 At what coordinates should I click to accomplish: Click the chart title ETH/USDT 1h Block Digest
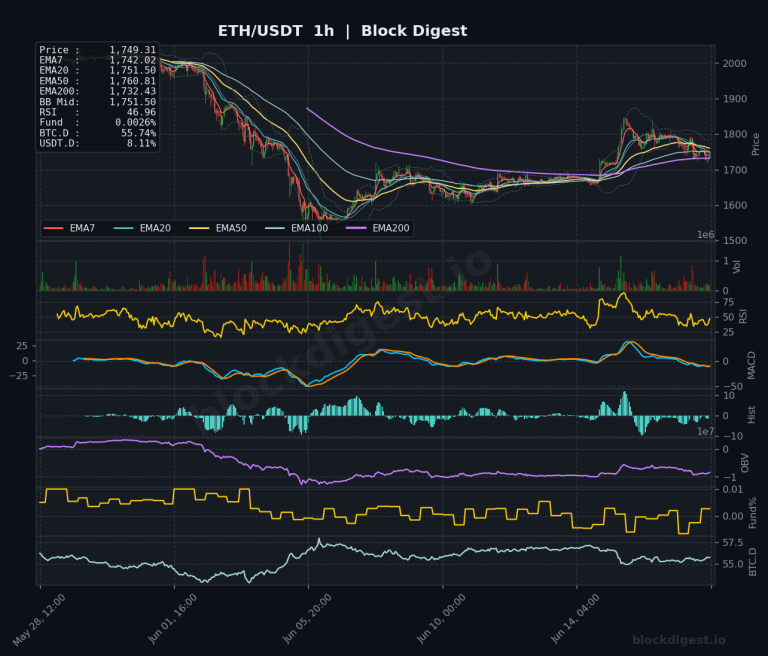342,31
